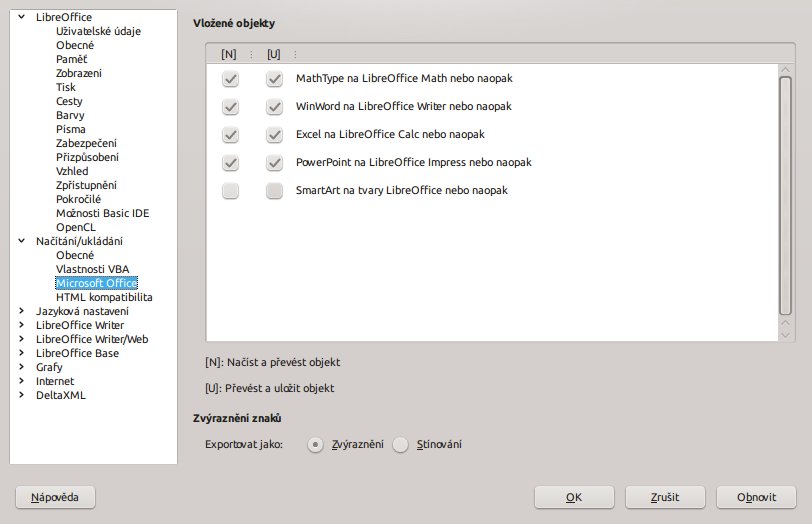The width and height of the screenshot is (812, 524).
Task: Uncheck [U] for MathType conversion
Action: (x=274, y=79)
